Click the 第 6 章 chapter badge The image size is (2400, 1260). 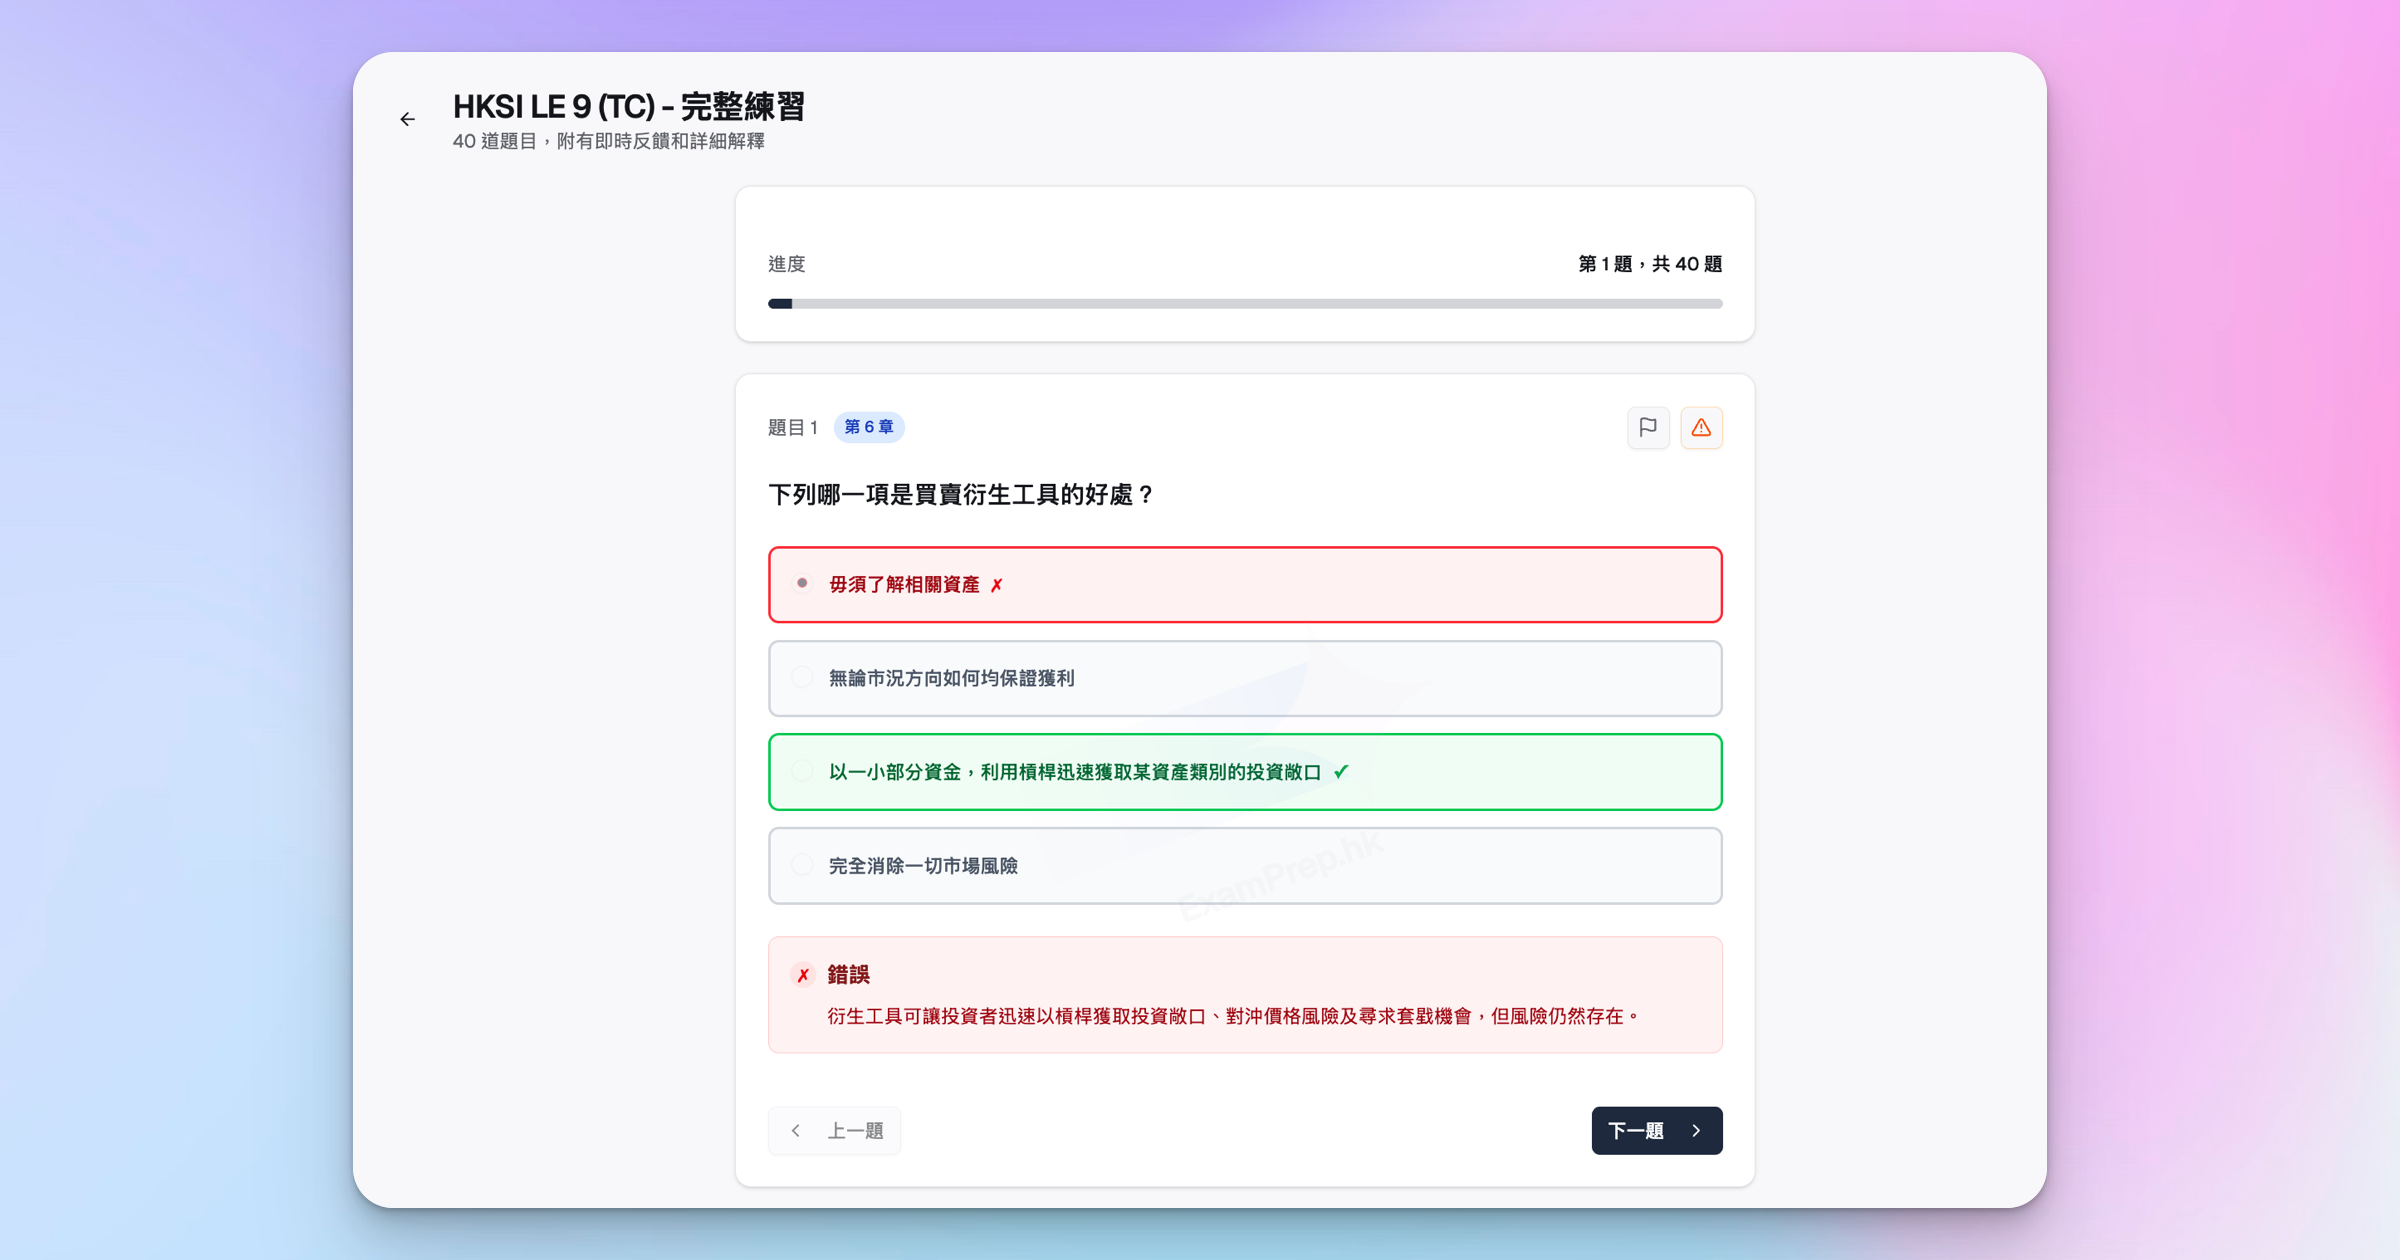tap(869, 427)
